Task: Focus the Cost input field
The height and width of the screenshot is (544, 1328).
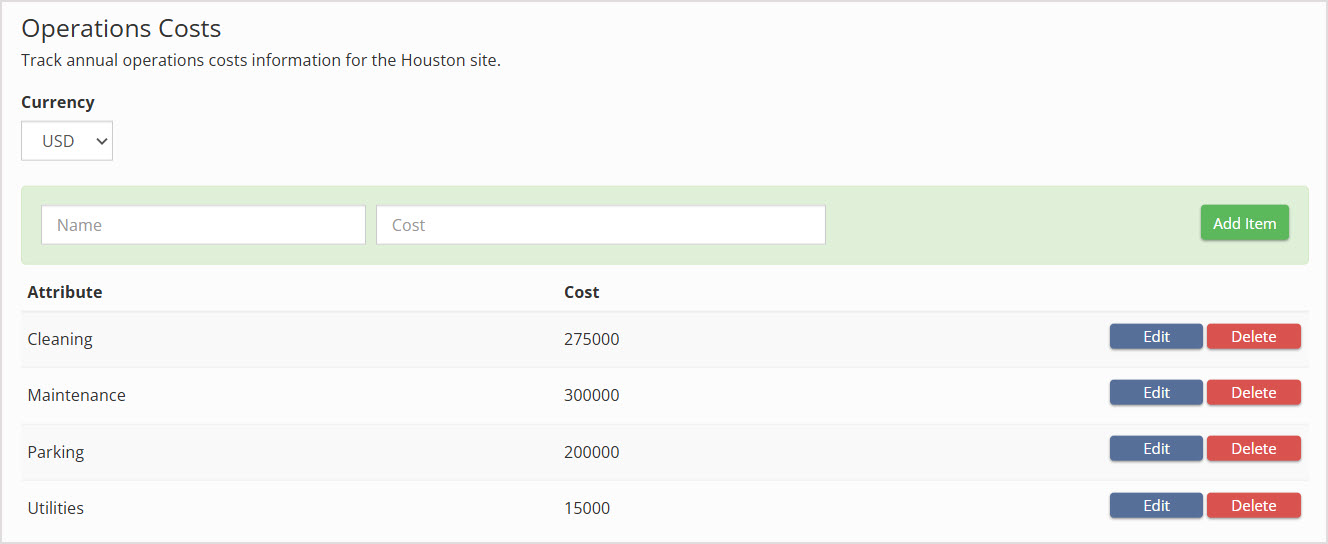Action: (600, 225)
